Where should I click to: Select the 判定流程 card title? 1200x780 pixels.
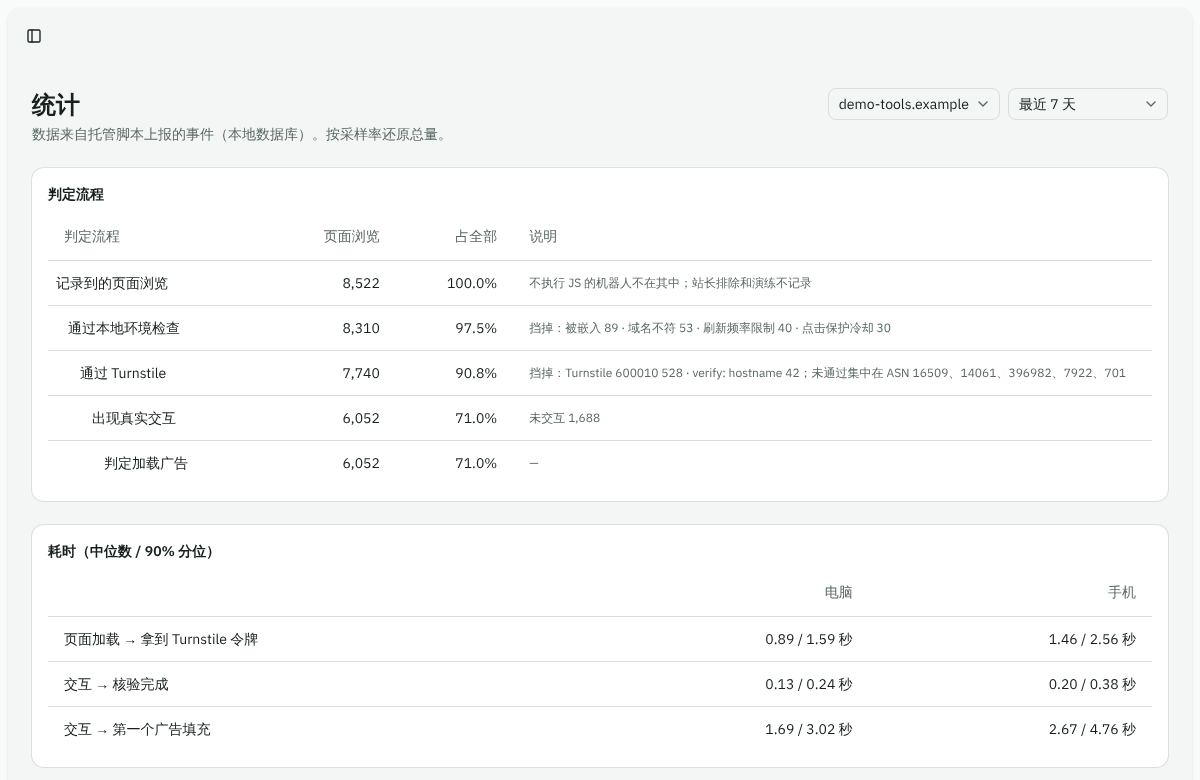[76, 194]
